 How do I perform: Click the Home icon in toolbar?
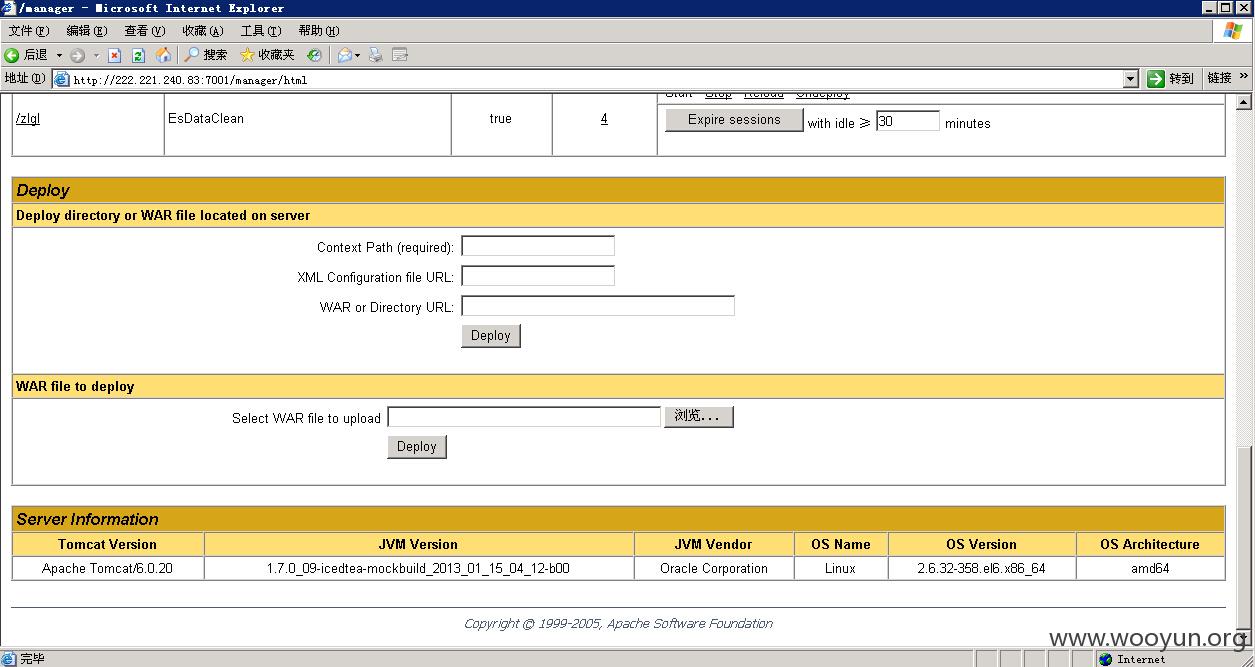(163, 55)
